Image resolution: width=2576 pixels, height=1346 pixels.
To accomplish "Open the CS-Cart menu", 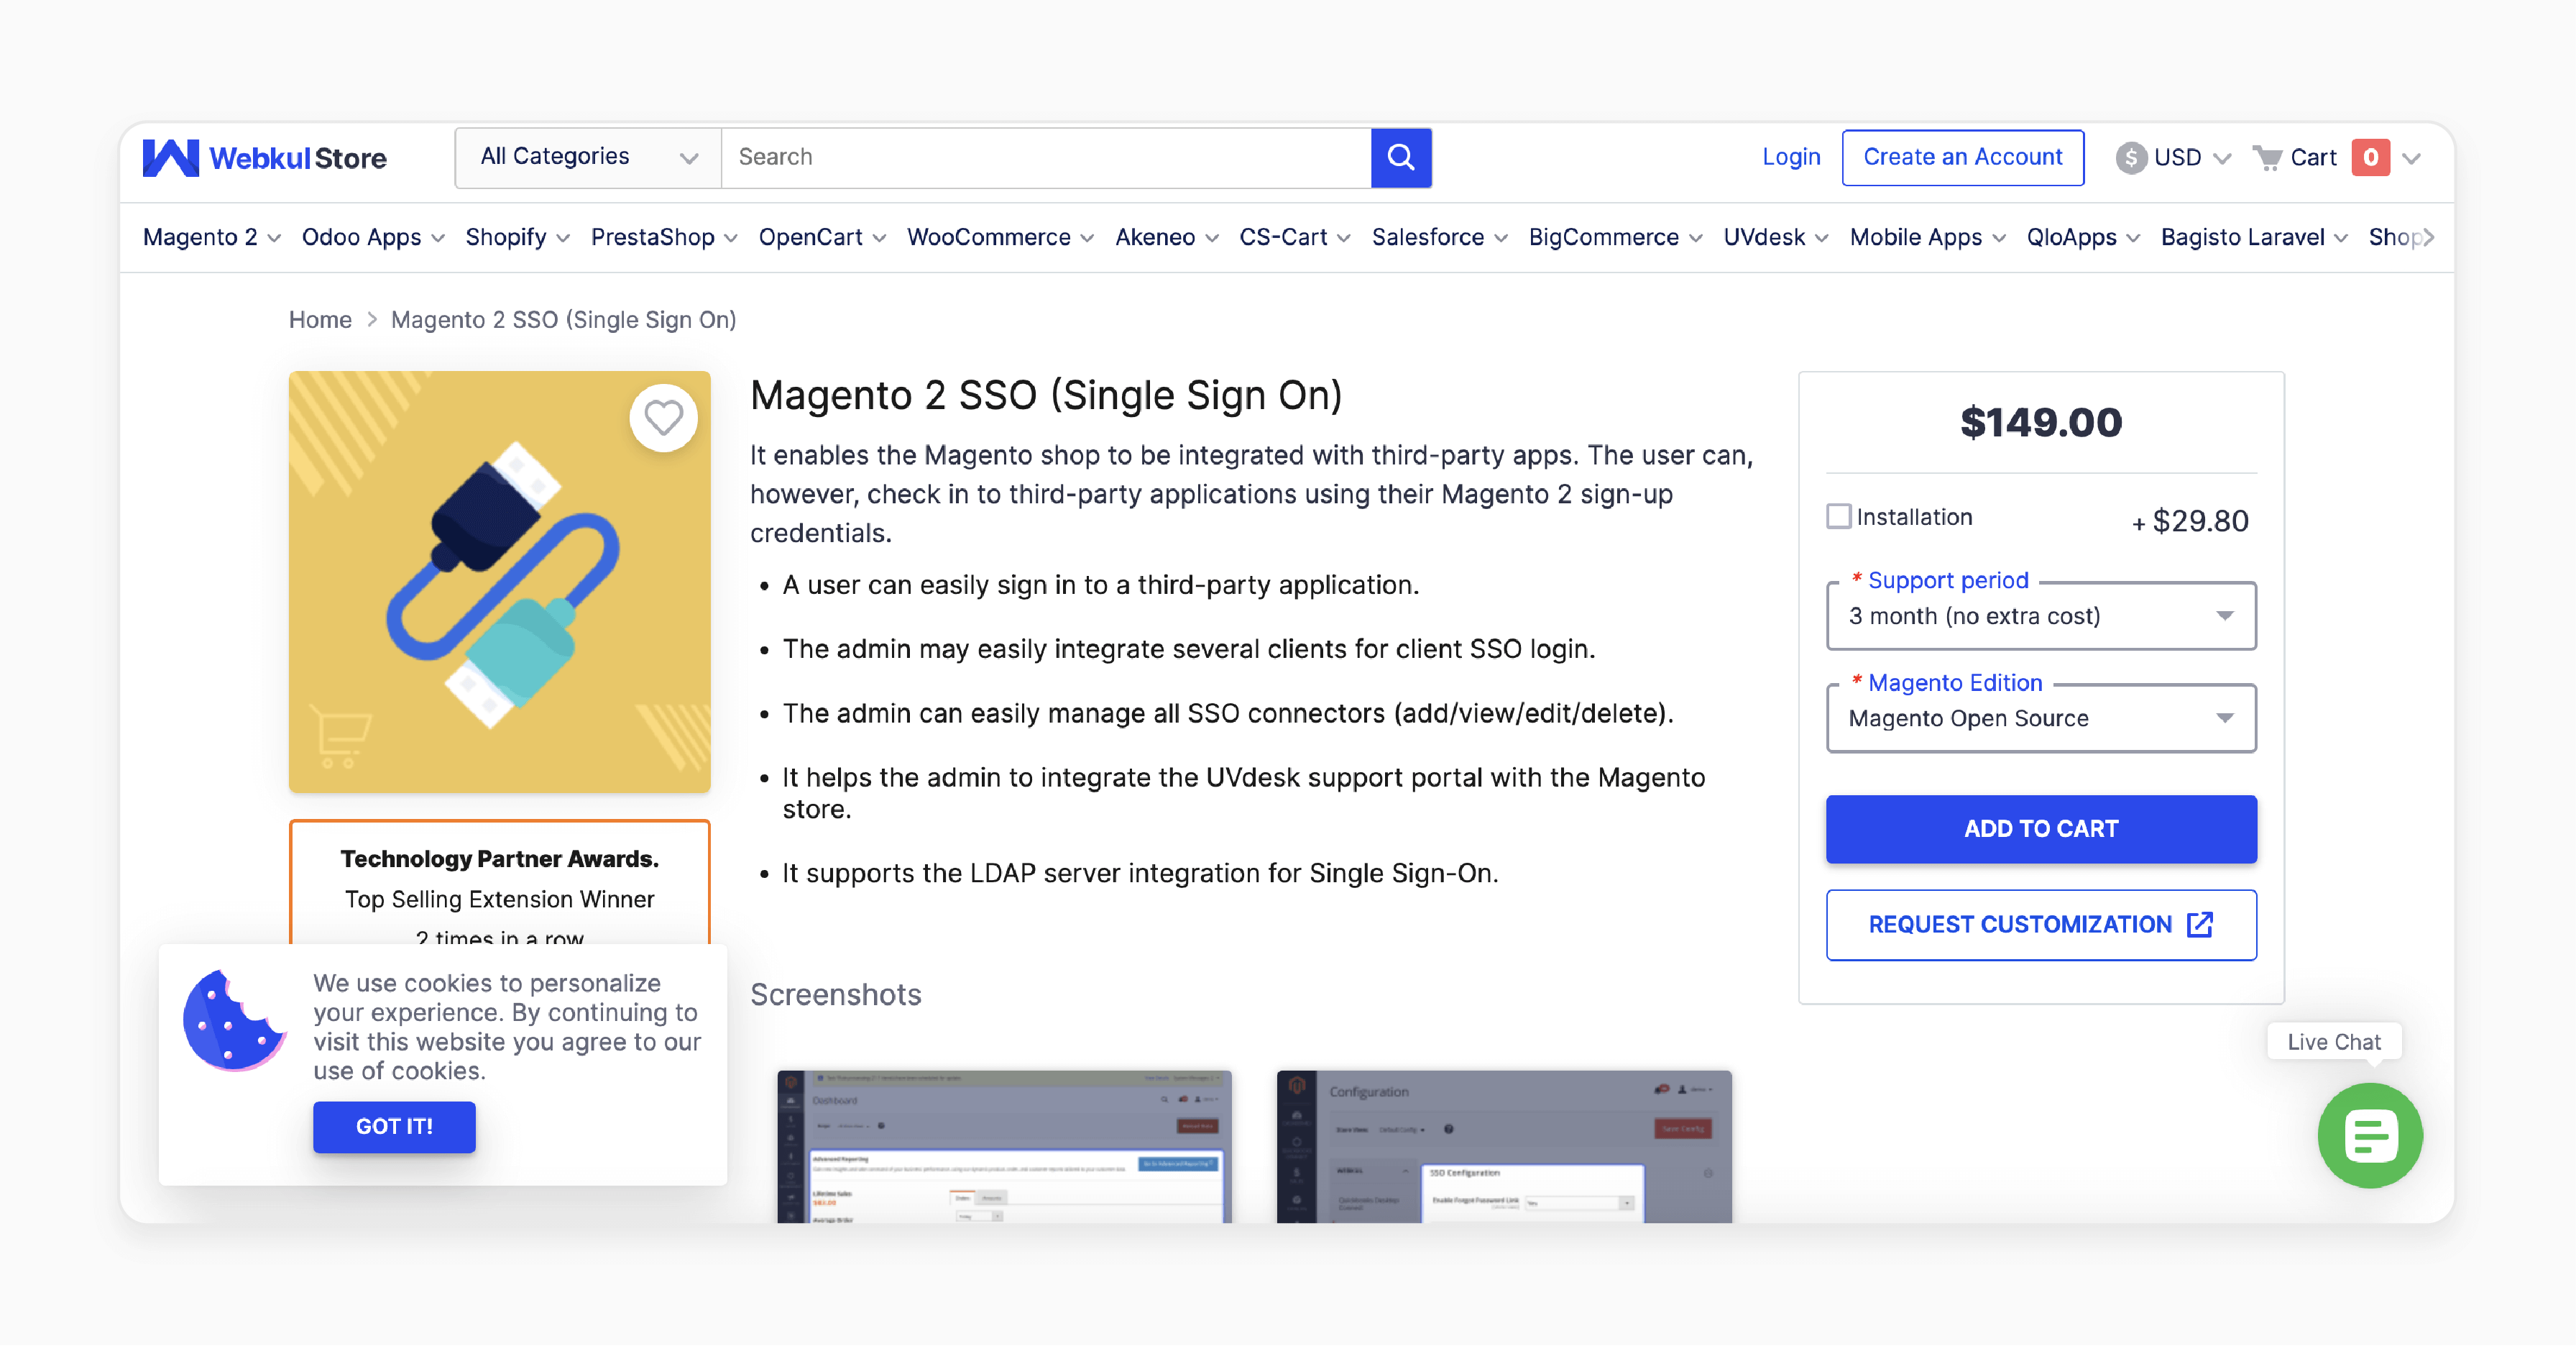I will 1295,237.
